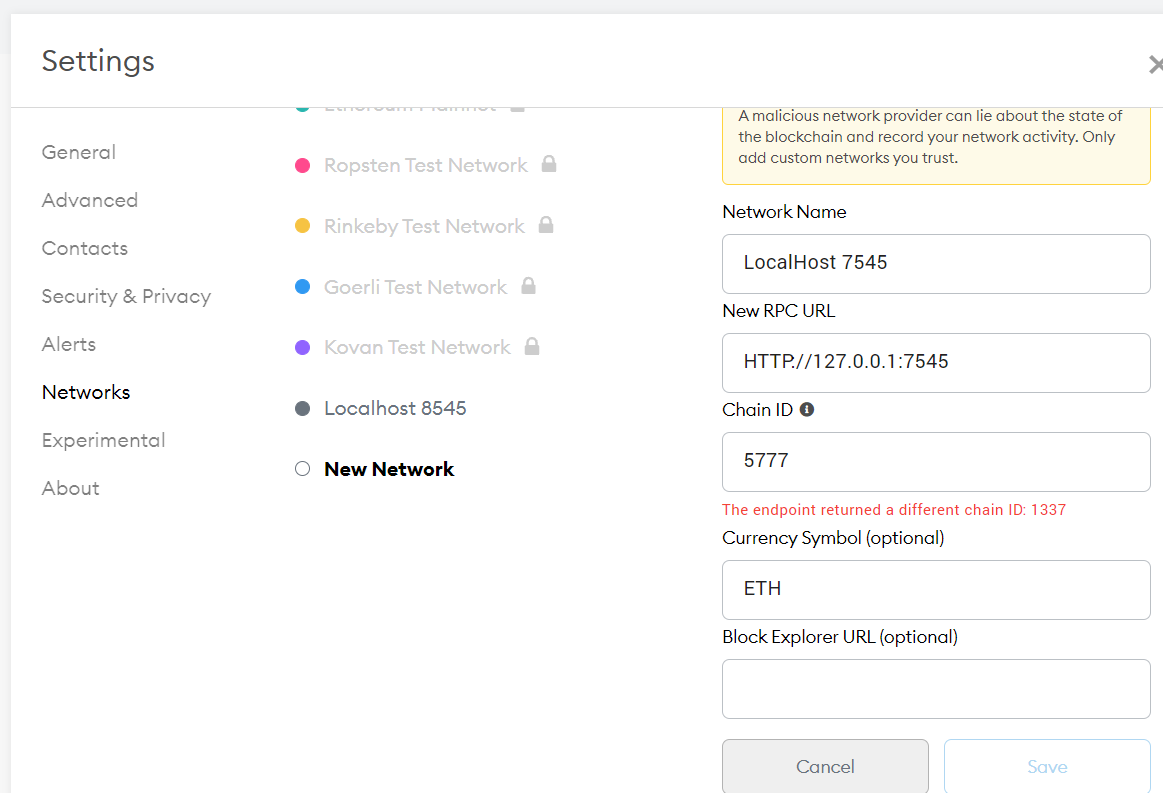Viewport: 1163px width, 793px height.
Task: Click the blue Goerli network dot
Action: pyautogui.click(x=303, y=286)
